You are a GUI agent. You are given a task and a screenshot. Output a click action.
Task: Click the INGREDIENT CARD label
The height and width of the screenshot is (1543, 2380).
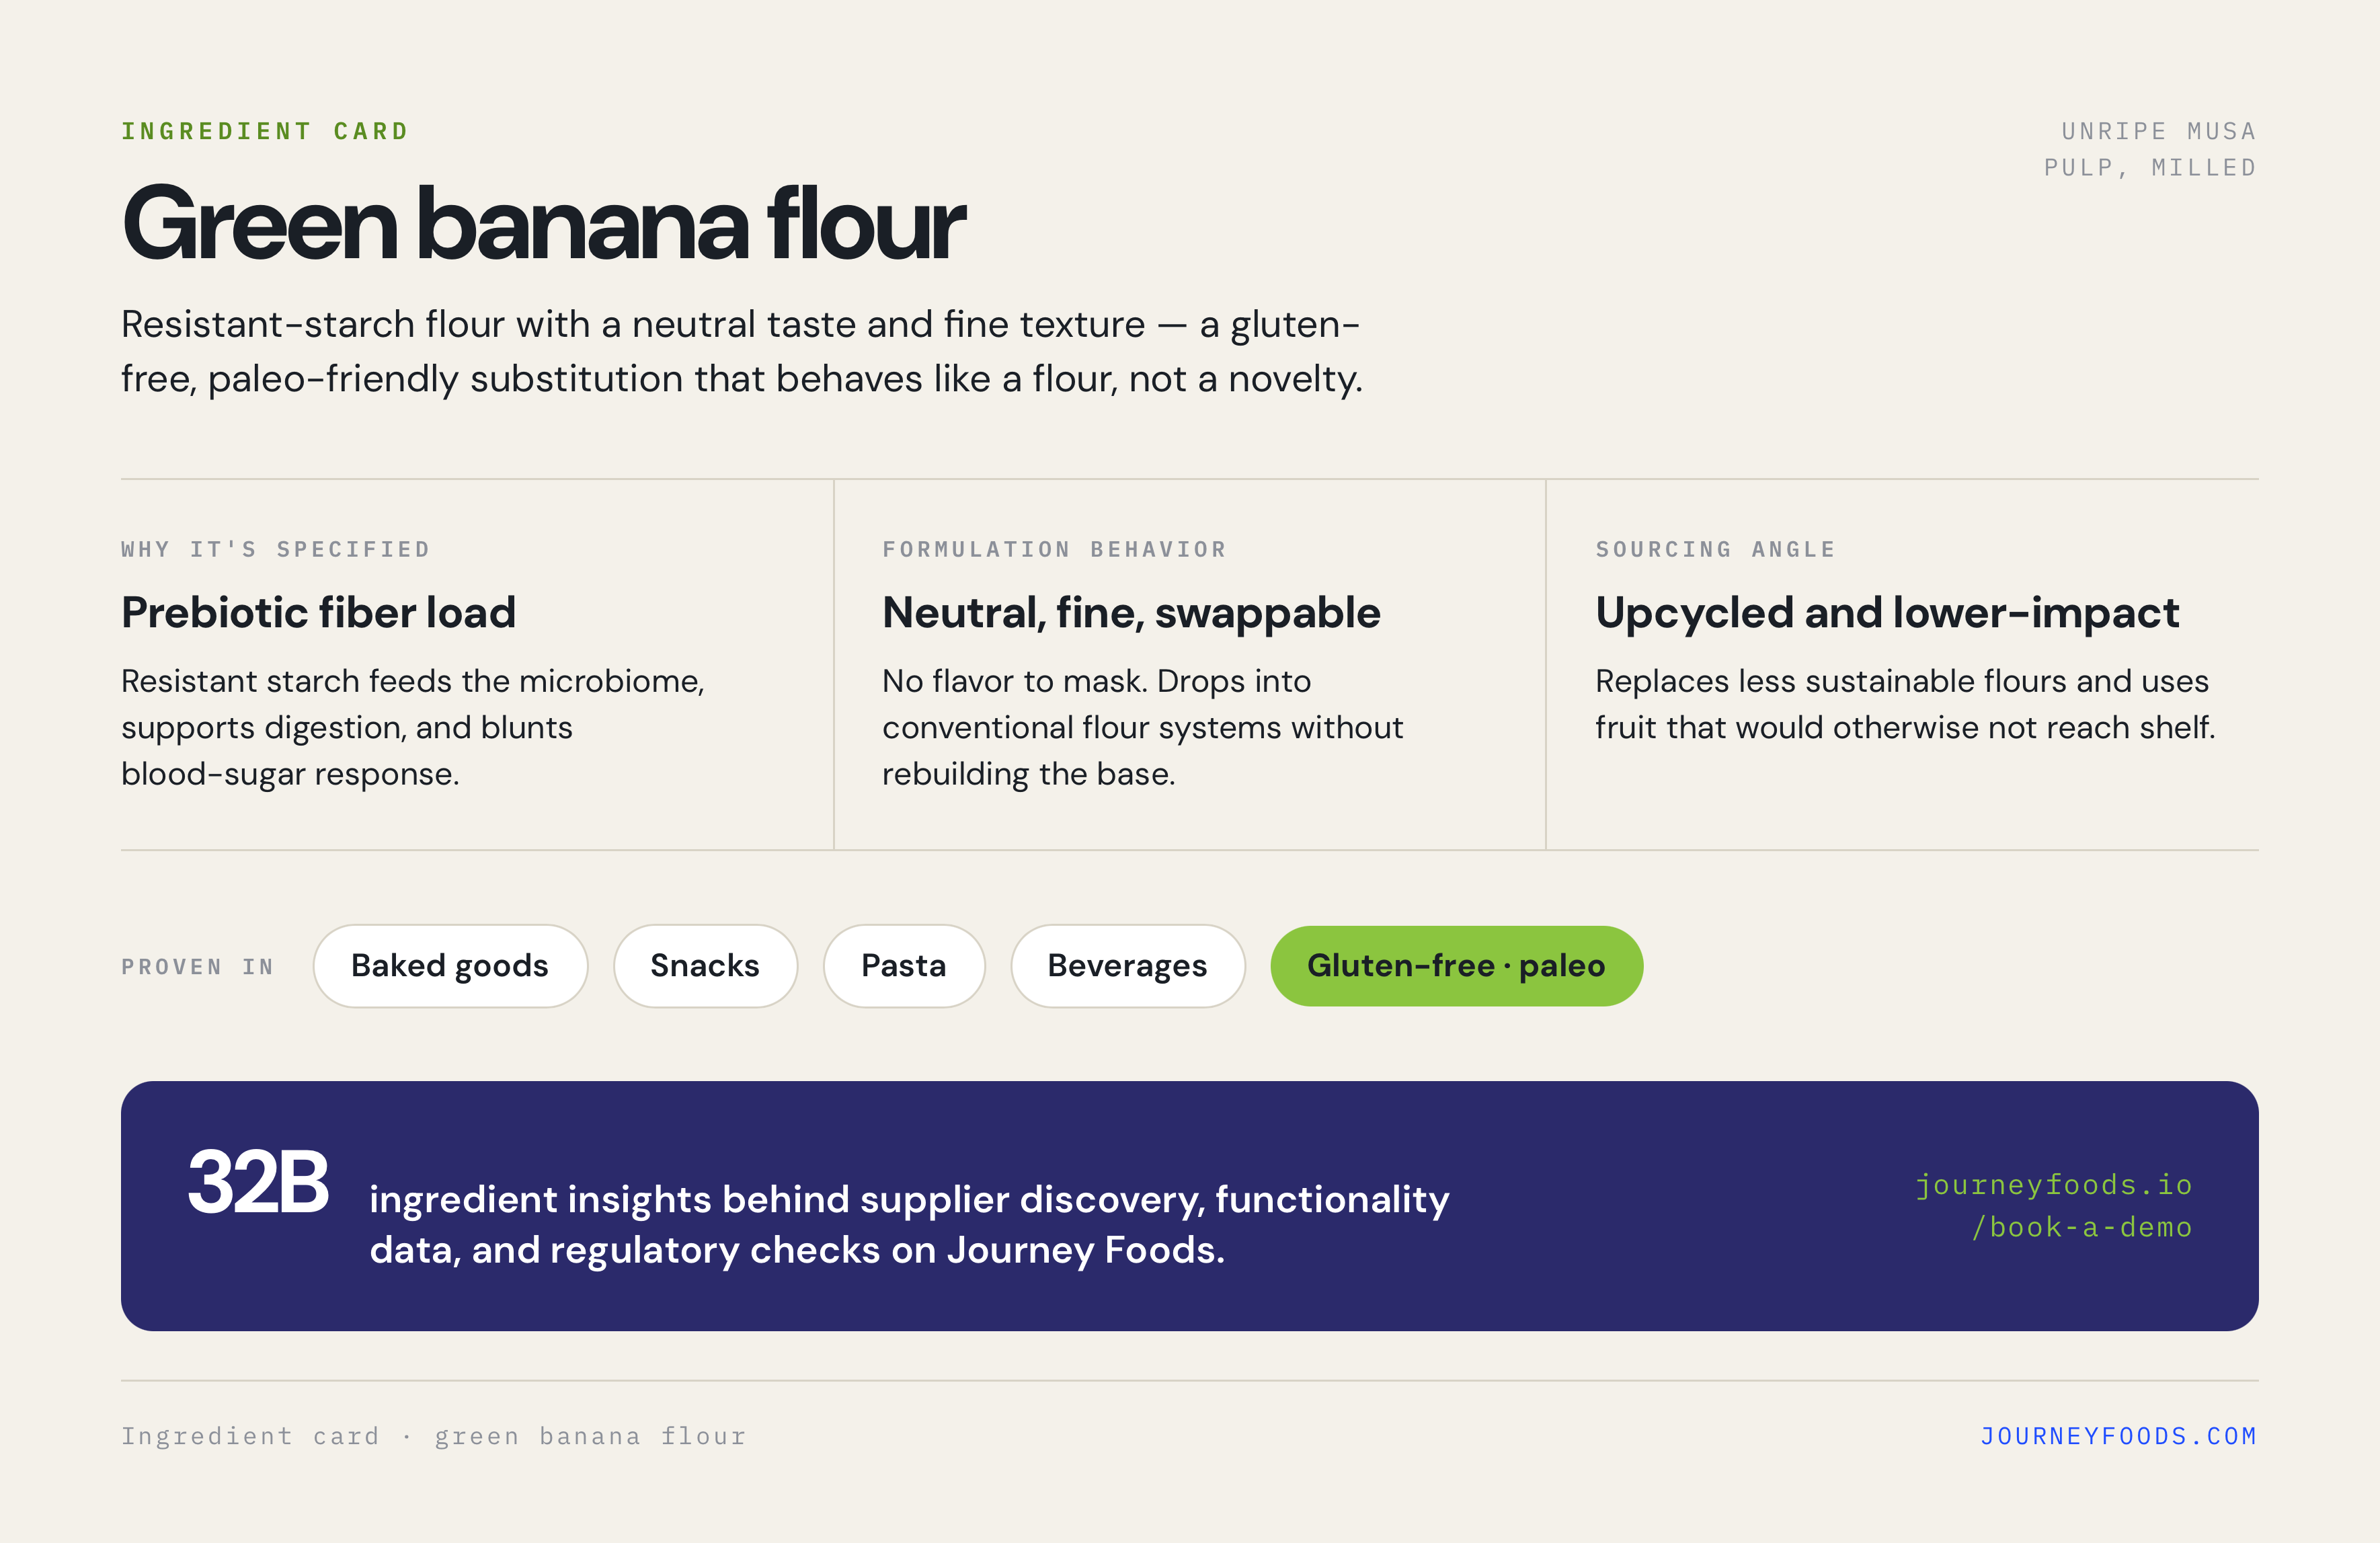(x=265, y=131)
